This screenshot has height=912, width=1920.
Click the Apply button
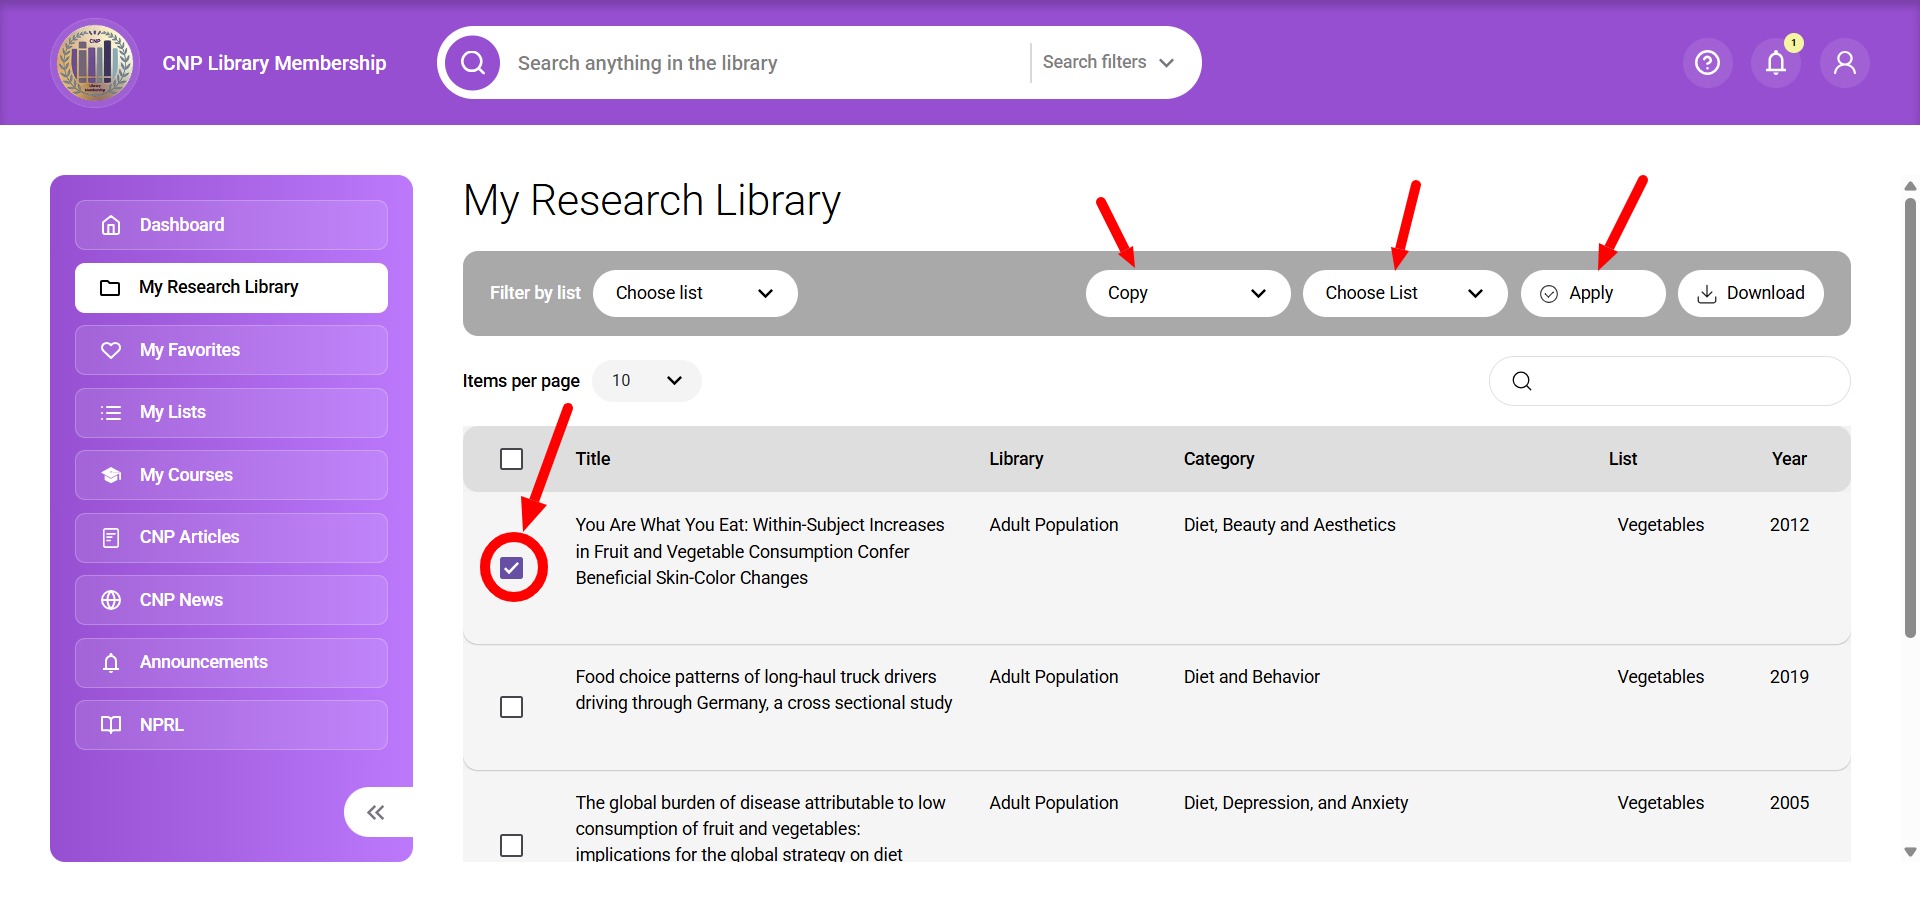1591,293
